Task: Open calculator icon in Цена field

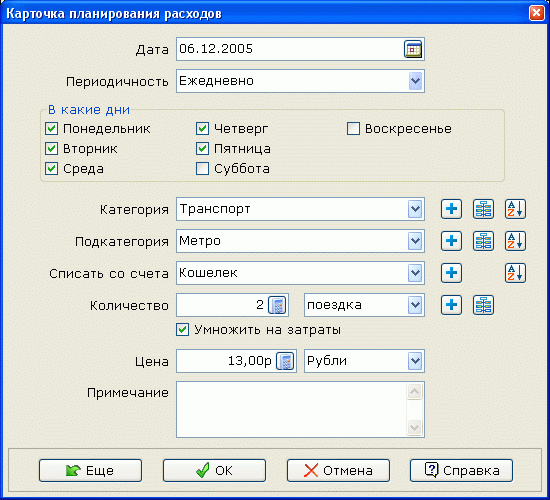Action: [x=285, y=361]
